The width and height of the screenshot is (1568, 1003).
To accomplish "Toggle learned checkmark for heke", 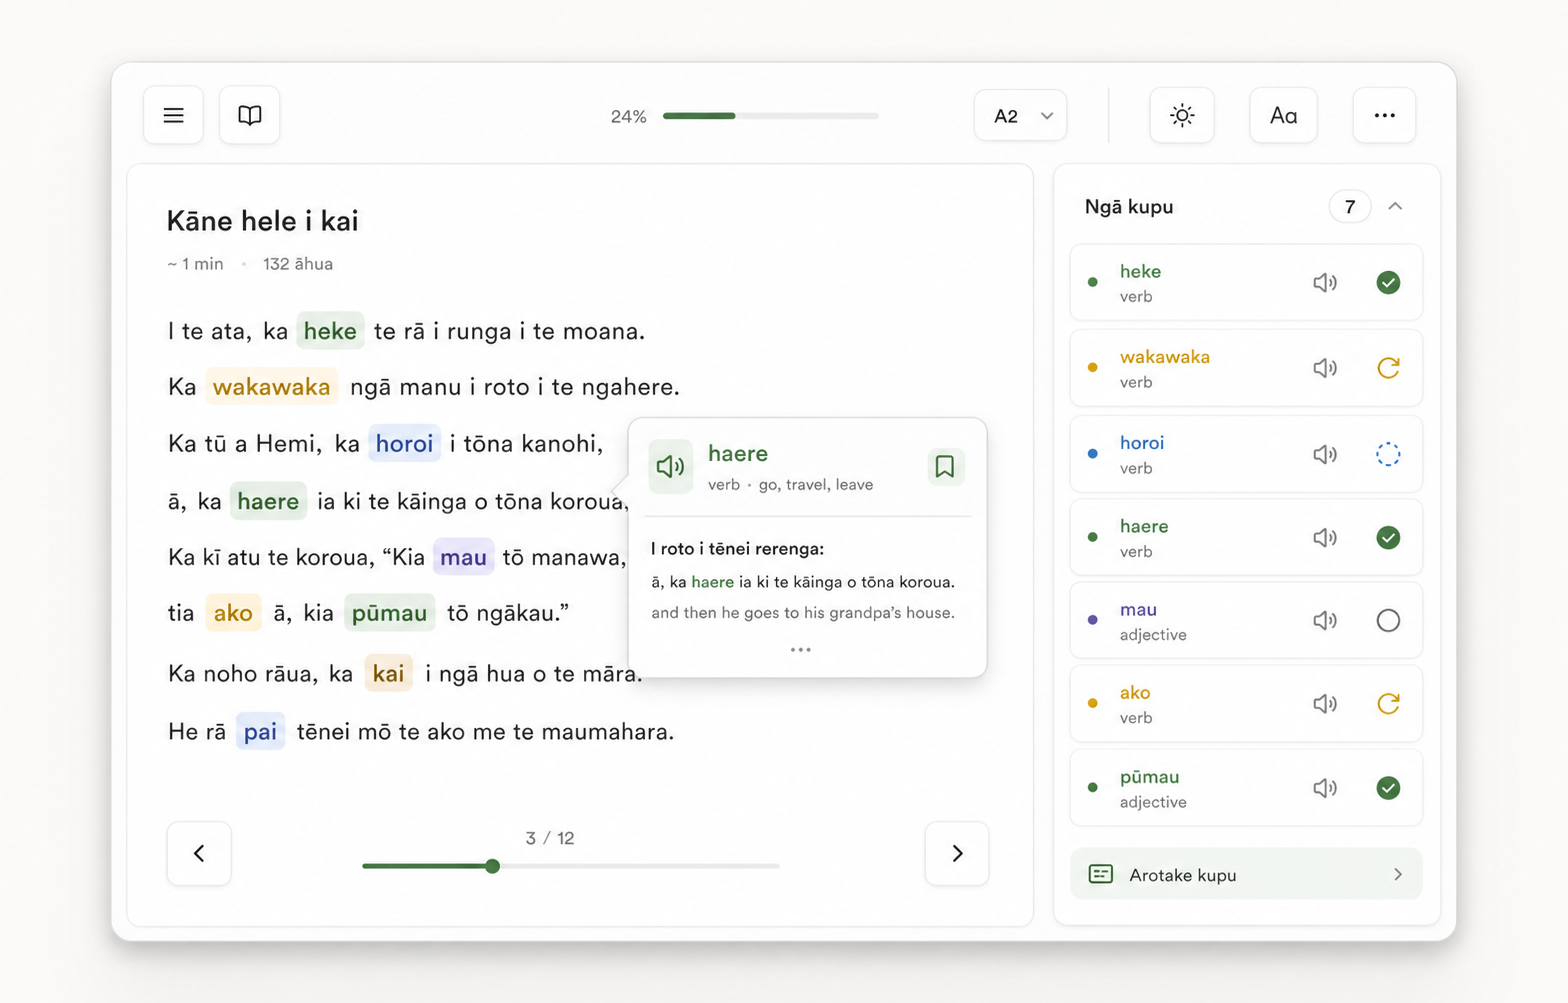I will (x=1388, y=283).
